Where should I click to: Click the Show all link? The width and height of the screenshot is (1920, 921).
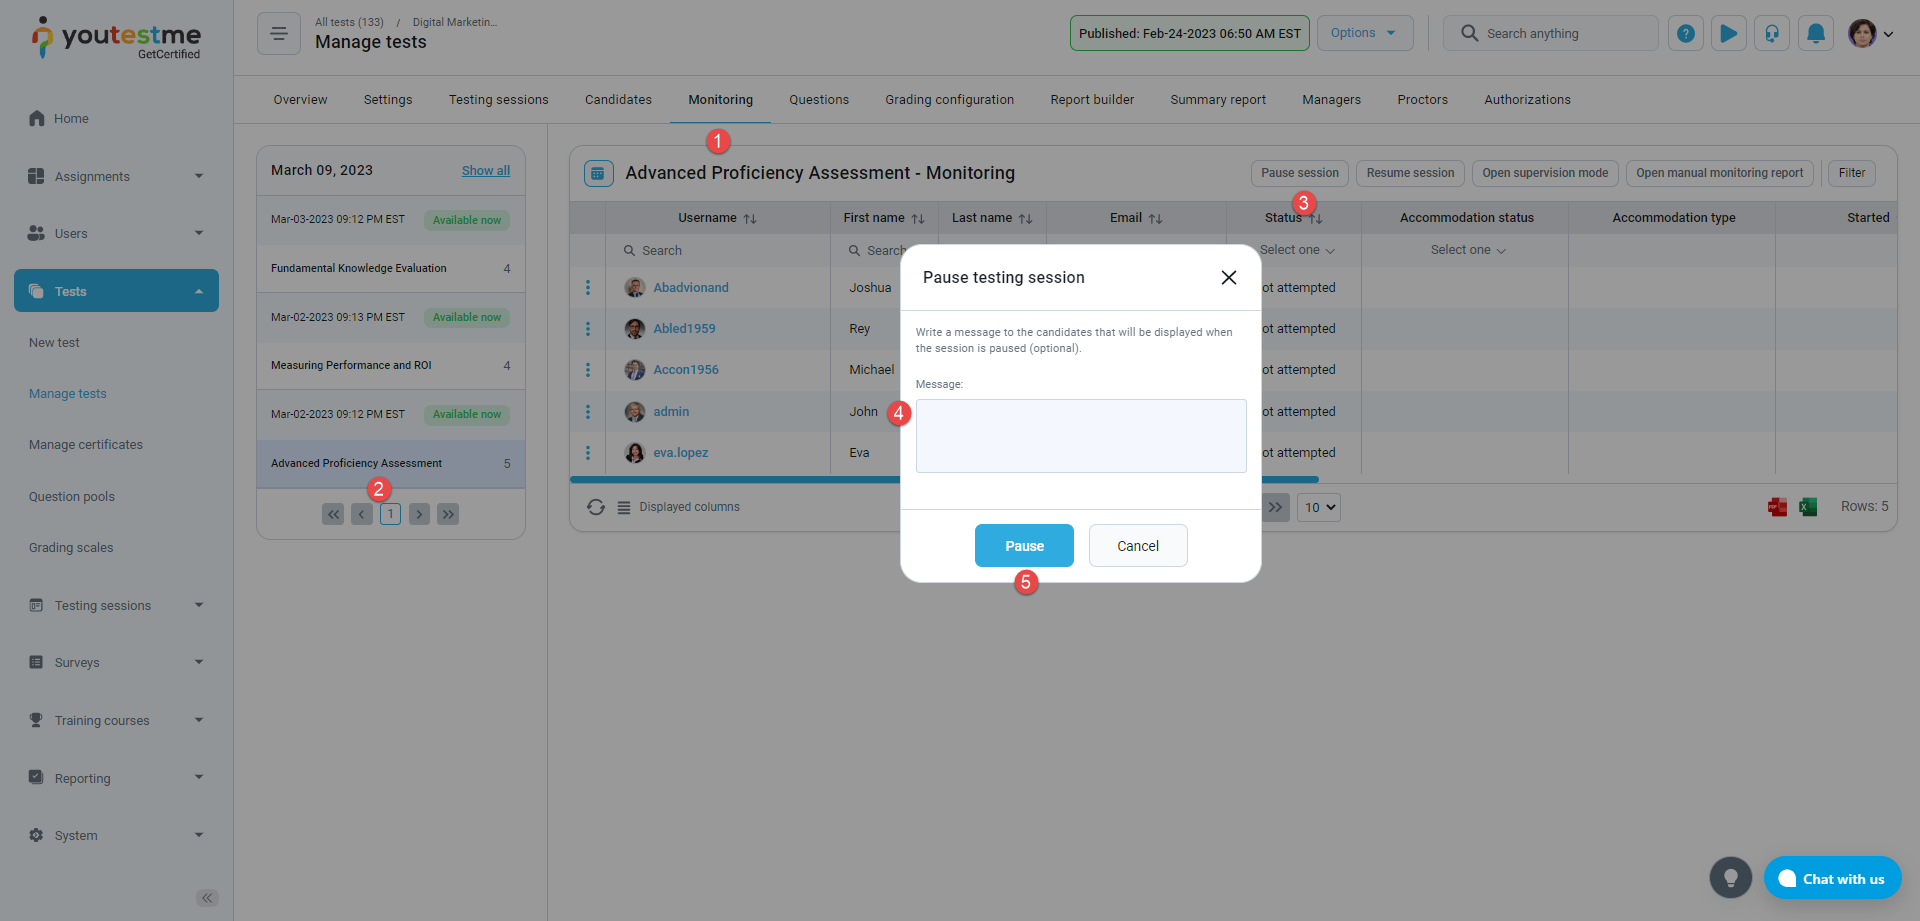coord(486,171)
